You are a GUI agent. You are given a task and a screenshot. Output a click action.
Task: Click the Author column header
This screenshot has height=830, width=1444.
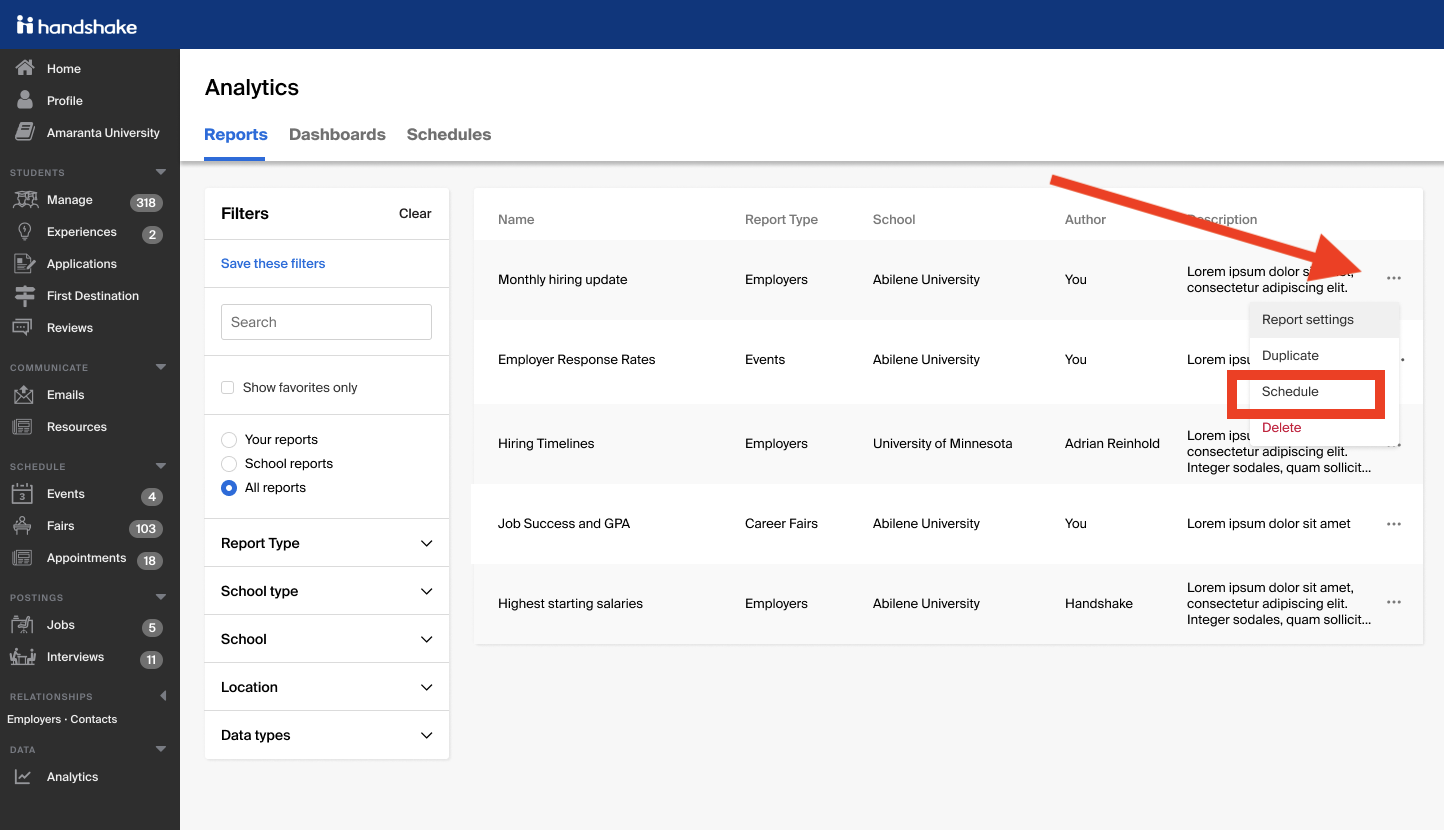tap(1085, 219)
